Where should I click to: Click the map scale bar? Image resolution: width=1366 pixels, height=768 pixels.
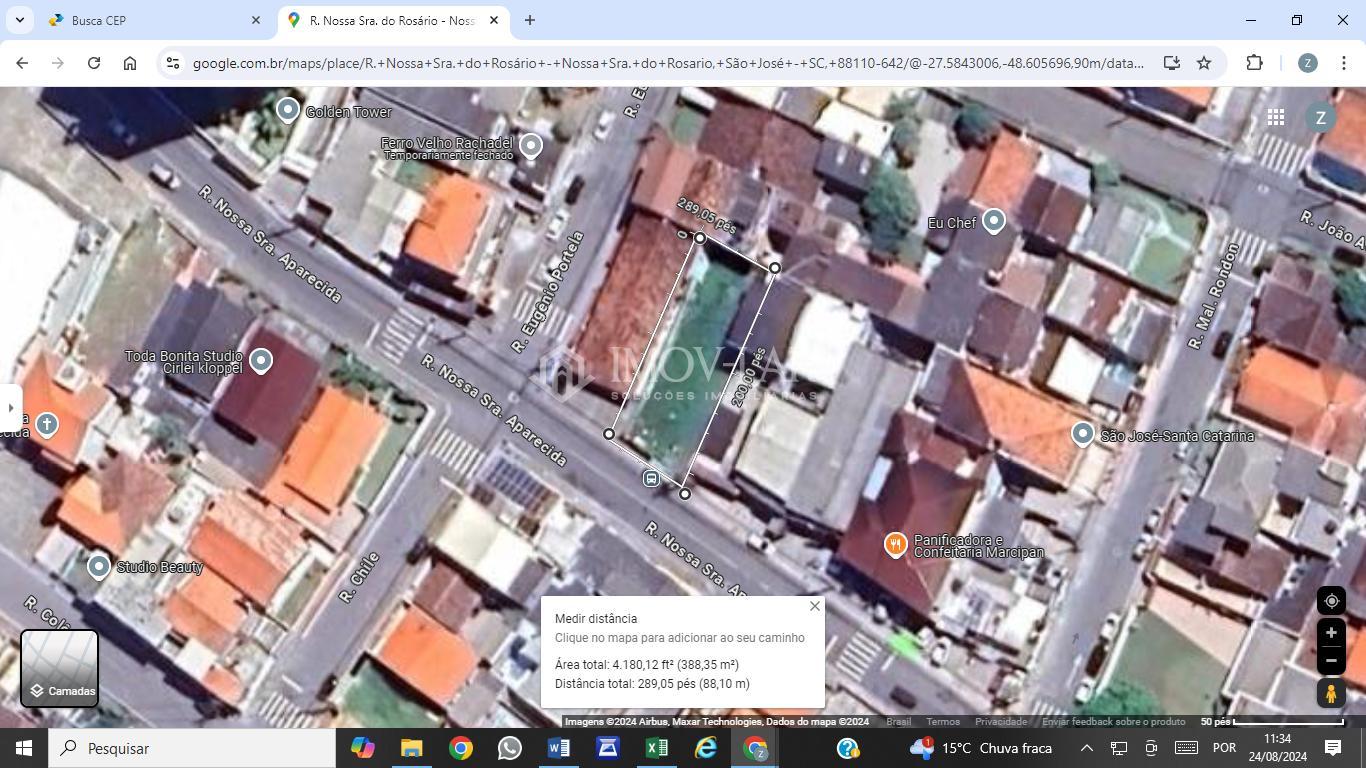click(1287, 722)
